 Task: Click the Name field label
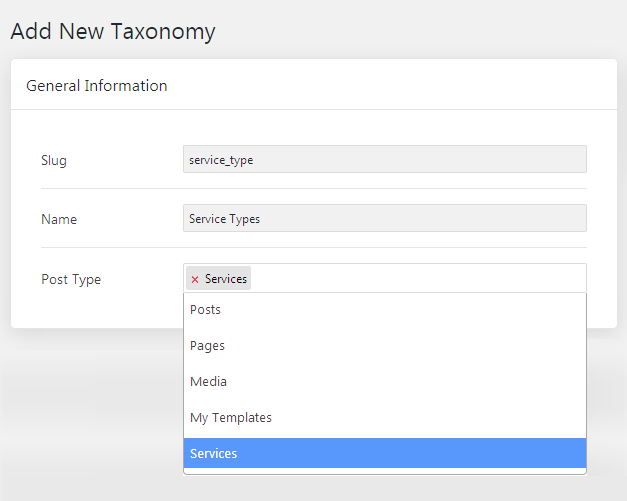(59, 219)
